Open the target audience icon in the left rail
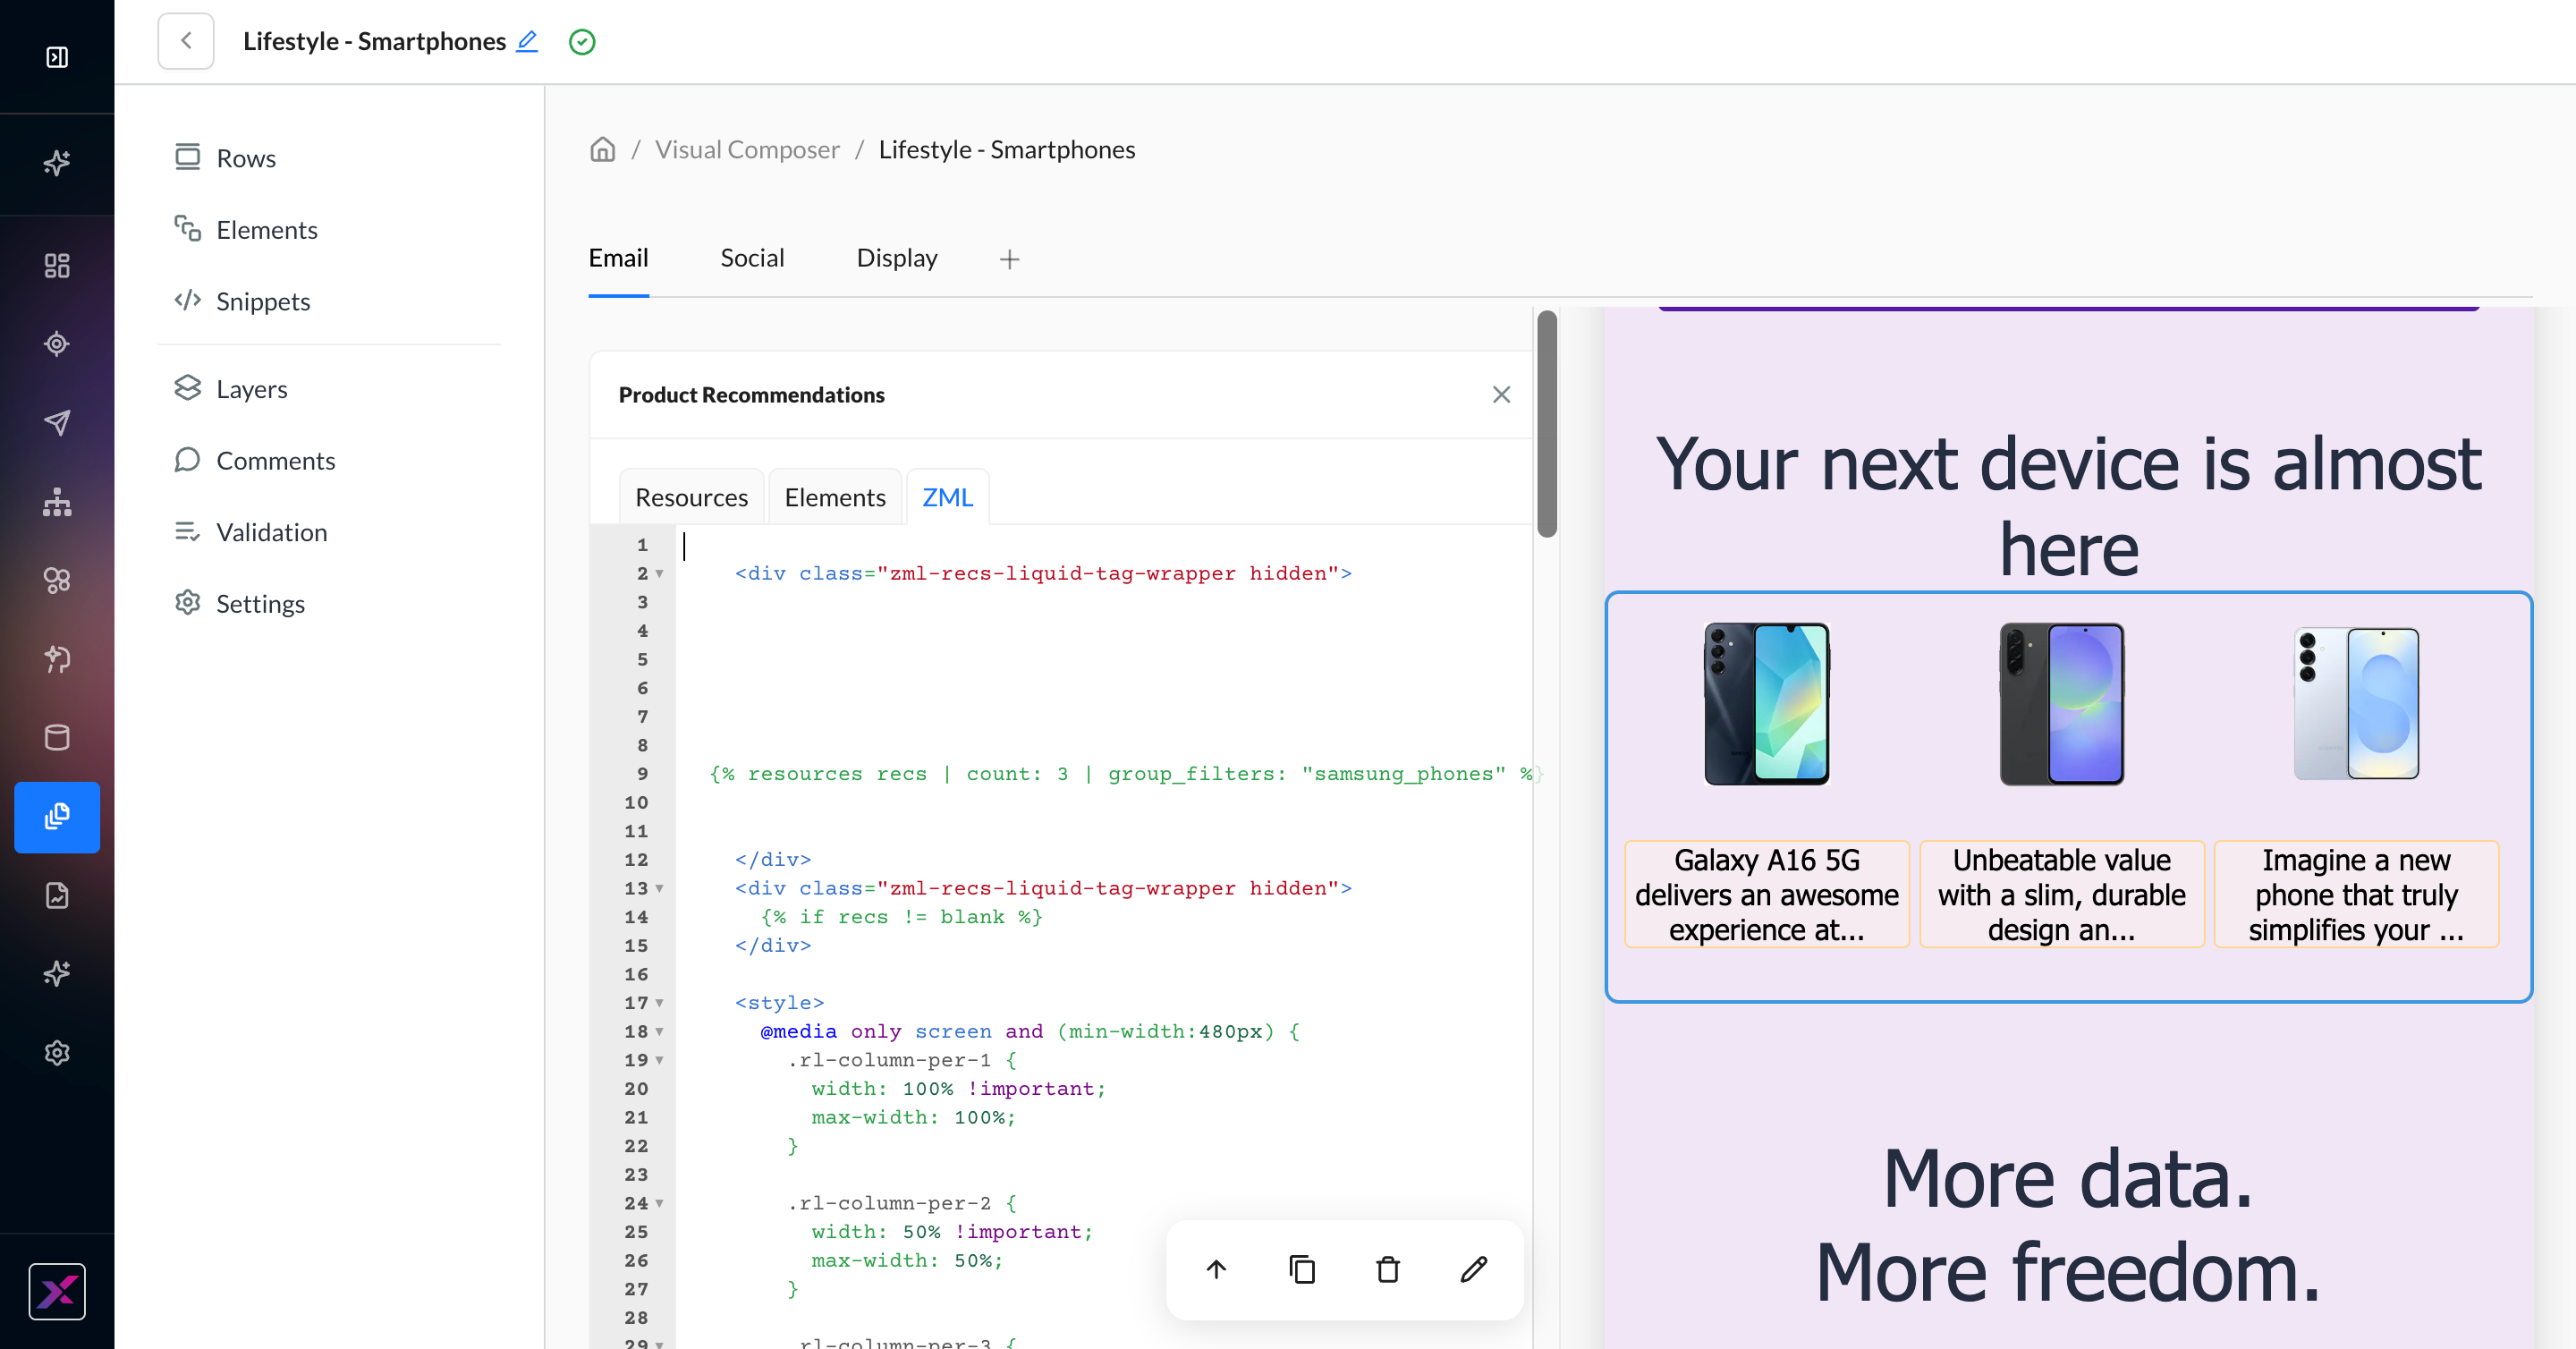The image size is (2576, 1349). [57, 344]
